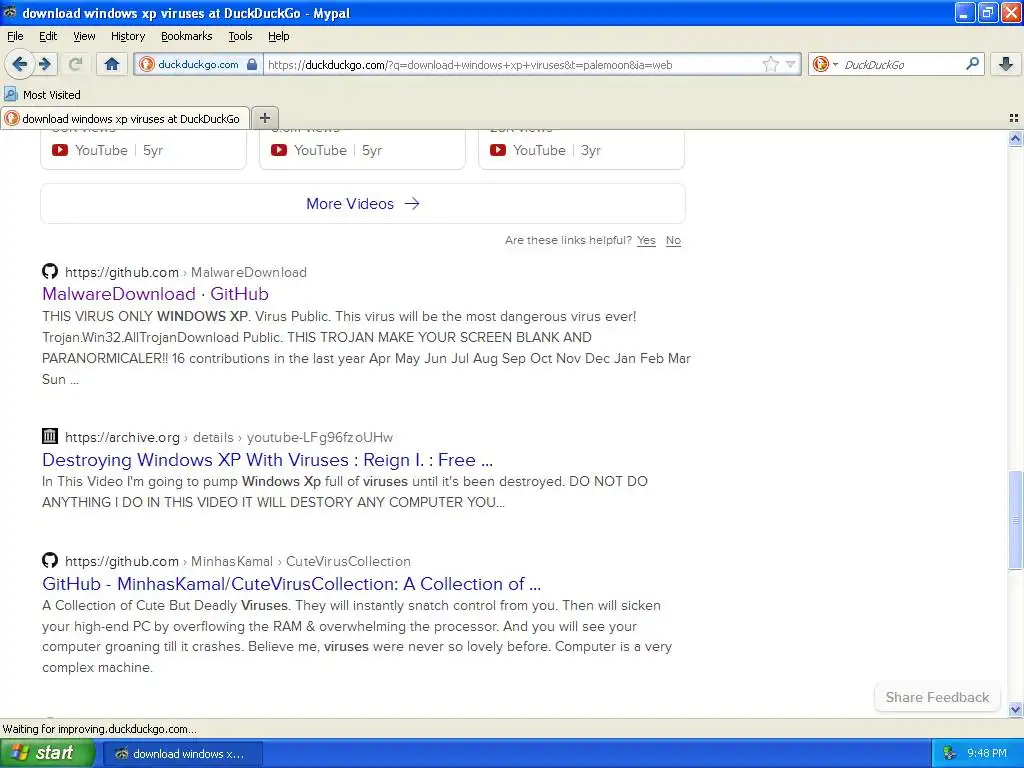The height and width of the screenshot is (768, 1024).
Task: Go forward with the Forward arrow button
Action: click(x=45, y=64)
